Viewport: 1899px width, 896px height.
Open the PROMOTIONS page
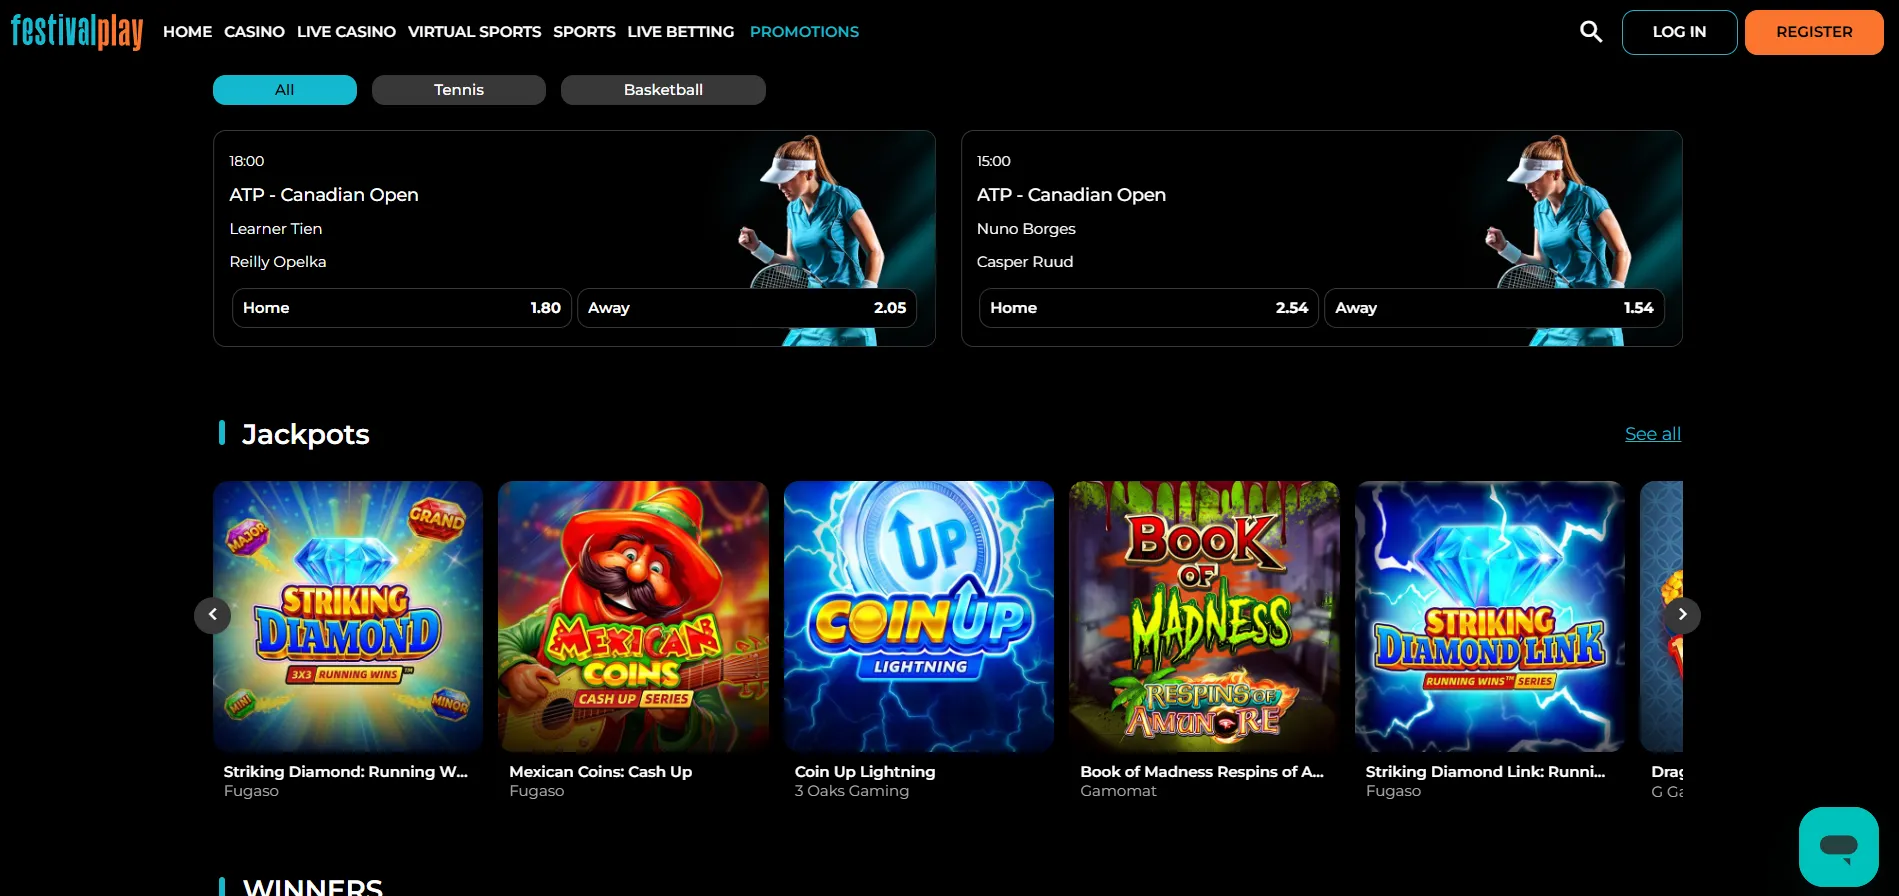coord(804,32)
